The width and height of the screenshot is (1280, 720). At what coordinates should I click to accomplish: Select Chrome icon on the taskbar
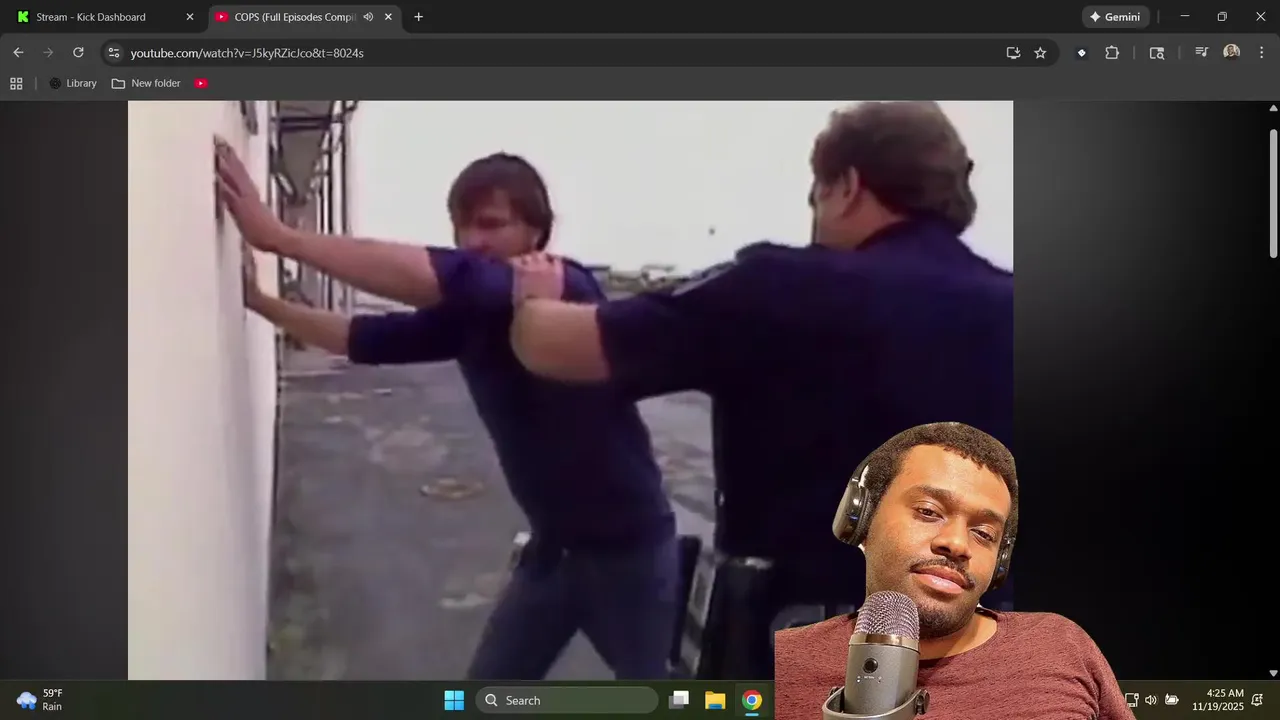752,700
